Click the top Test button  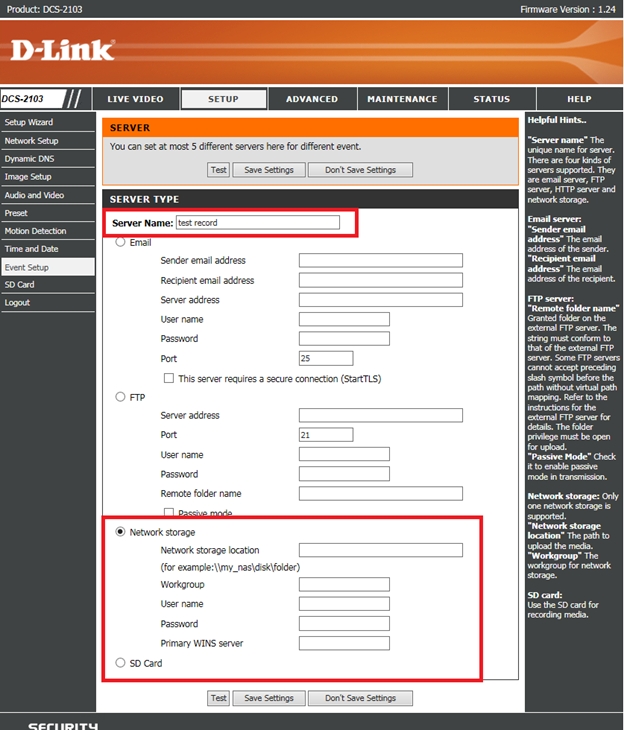click(x=218, y=170)
